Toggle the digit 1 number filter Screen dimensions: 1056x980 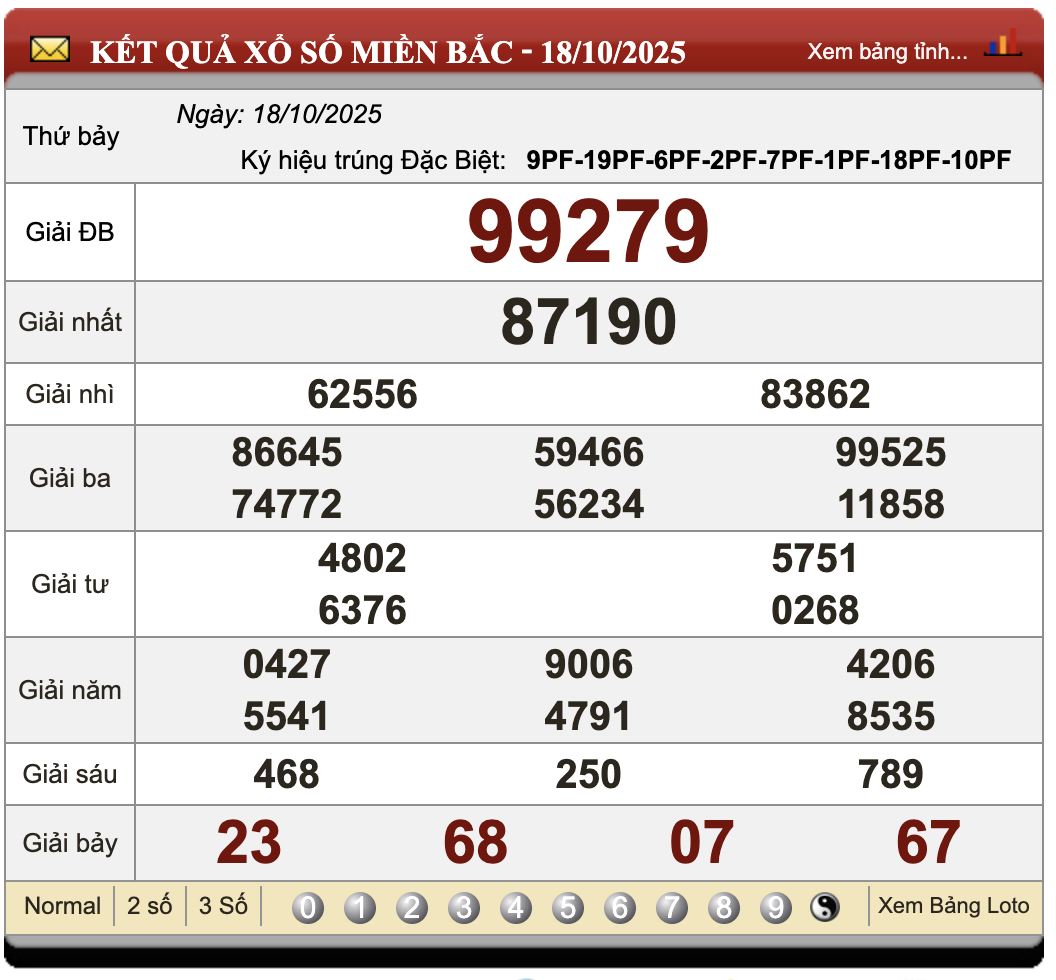click(359, 908)
